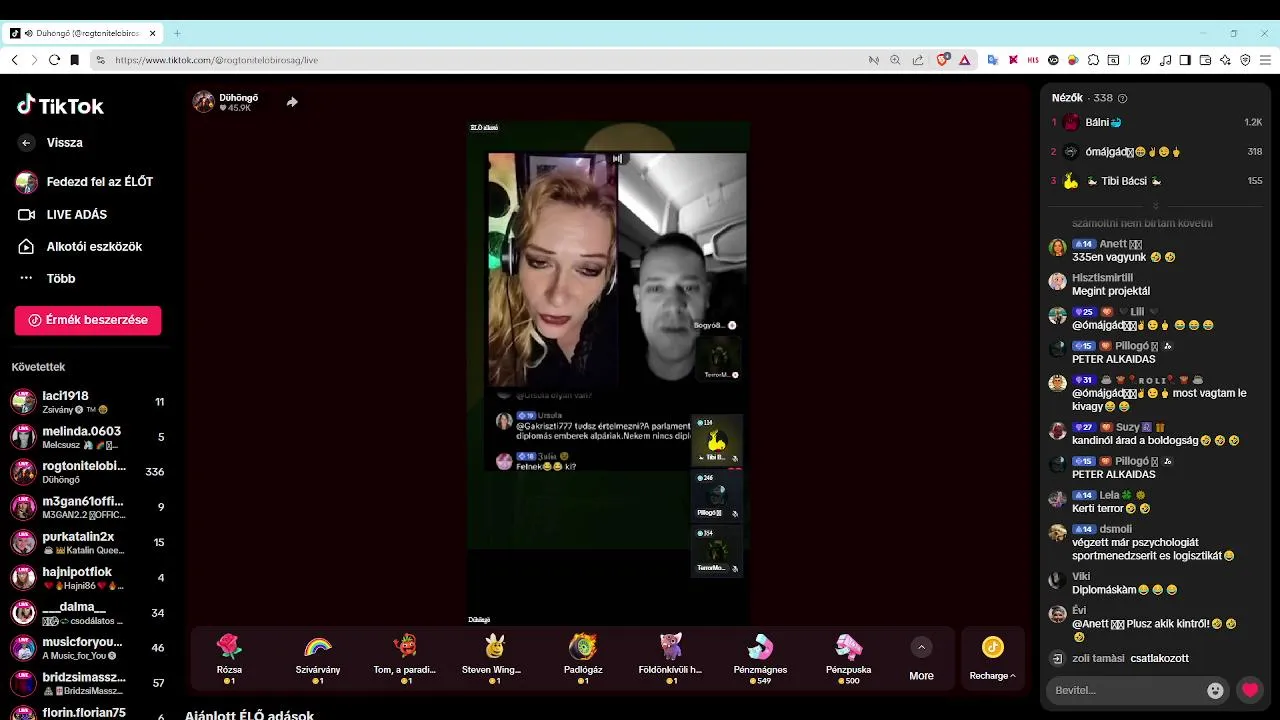The height and width of the screenshot is (720, 1280).
Task: Open the browser hamburger menu
Action: pyautogui.click(x=1265, y=60)
